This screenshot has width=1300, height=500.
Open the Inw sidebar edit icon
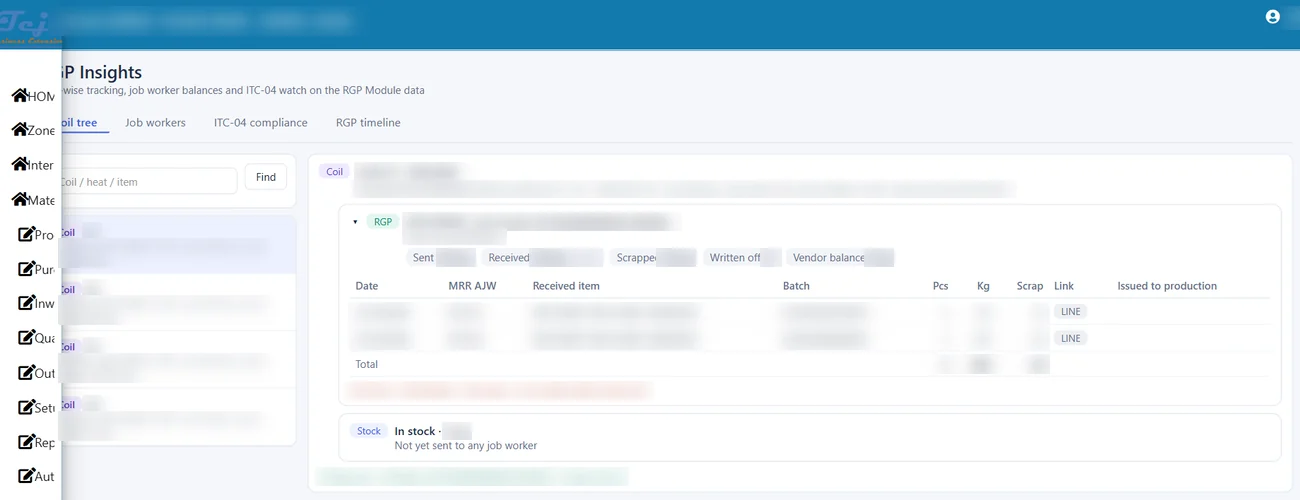coord(27,303)
